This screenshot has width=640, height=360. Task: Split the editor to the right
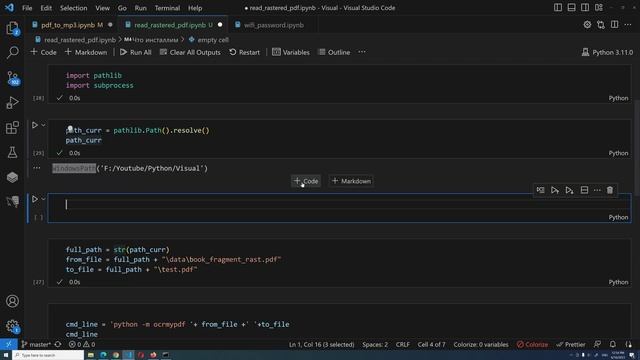(x=614, y=25)
